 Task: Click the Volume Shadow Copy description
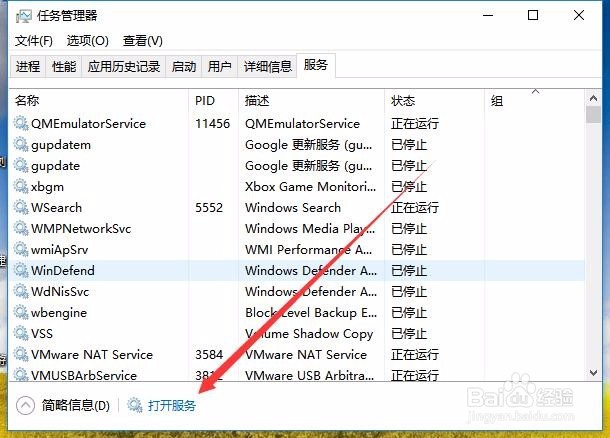point(309,334)
